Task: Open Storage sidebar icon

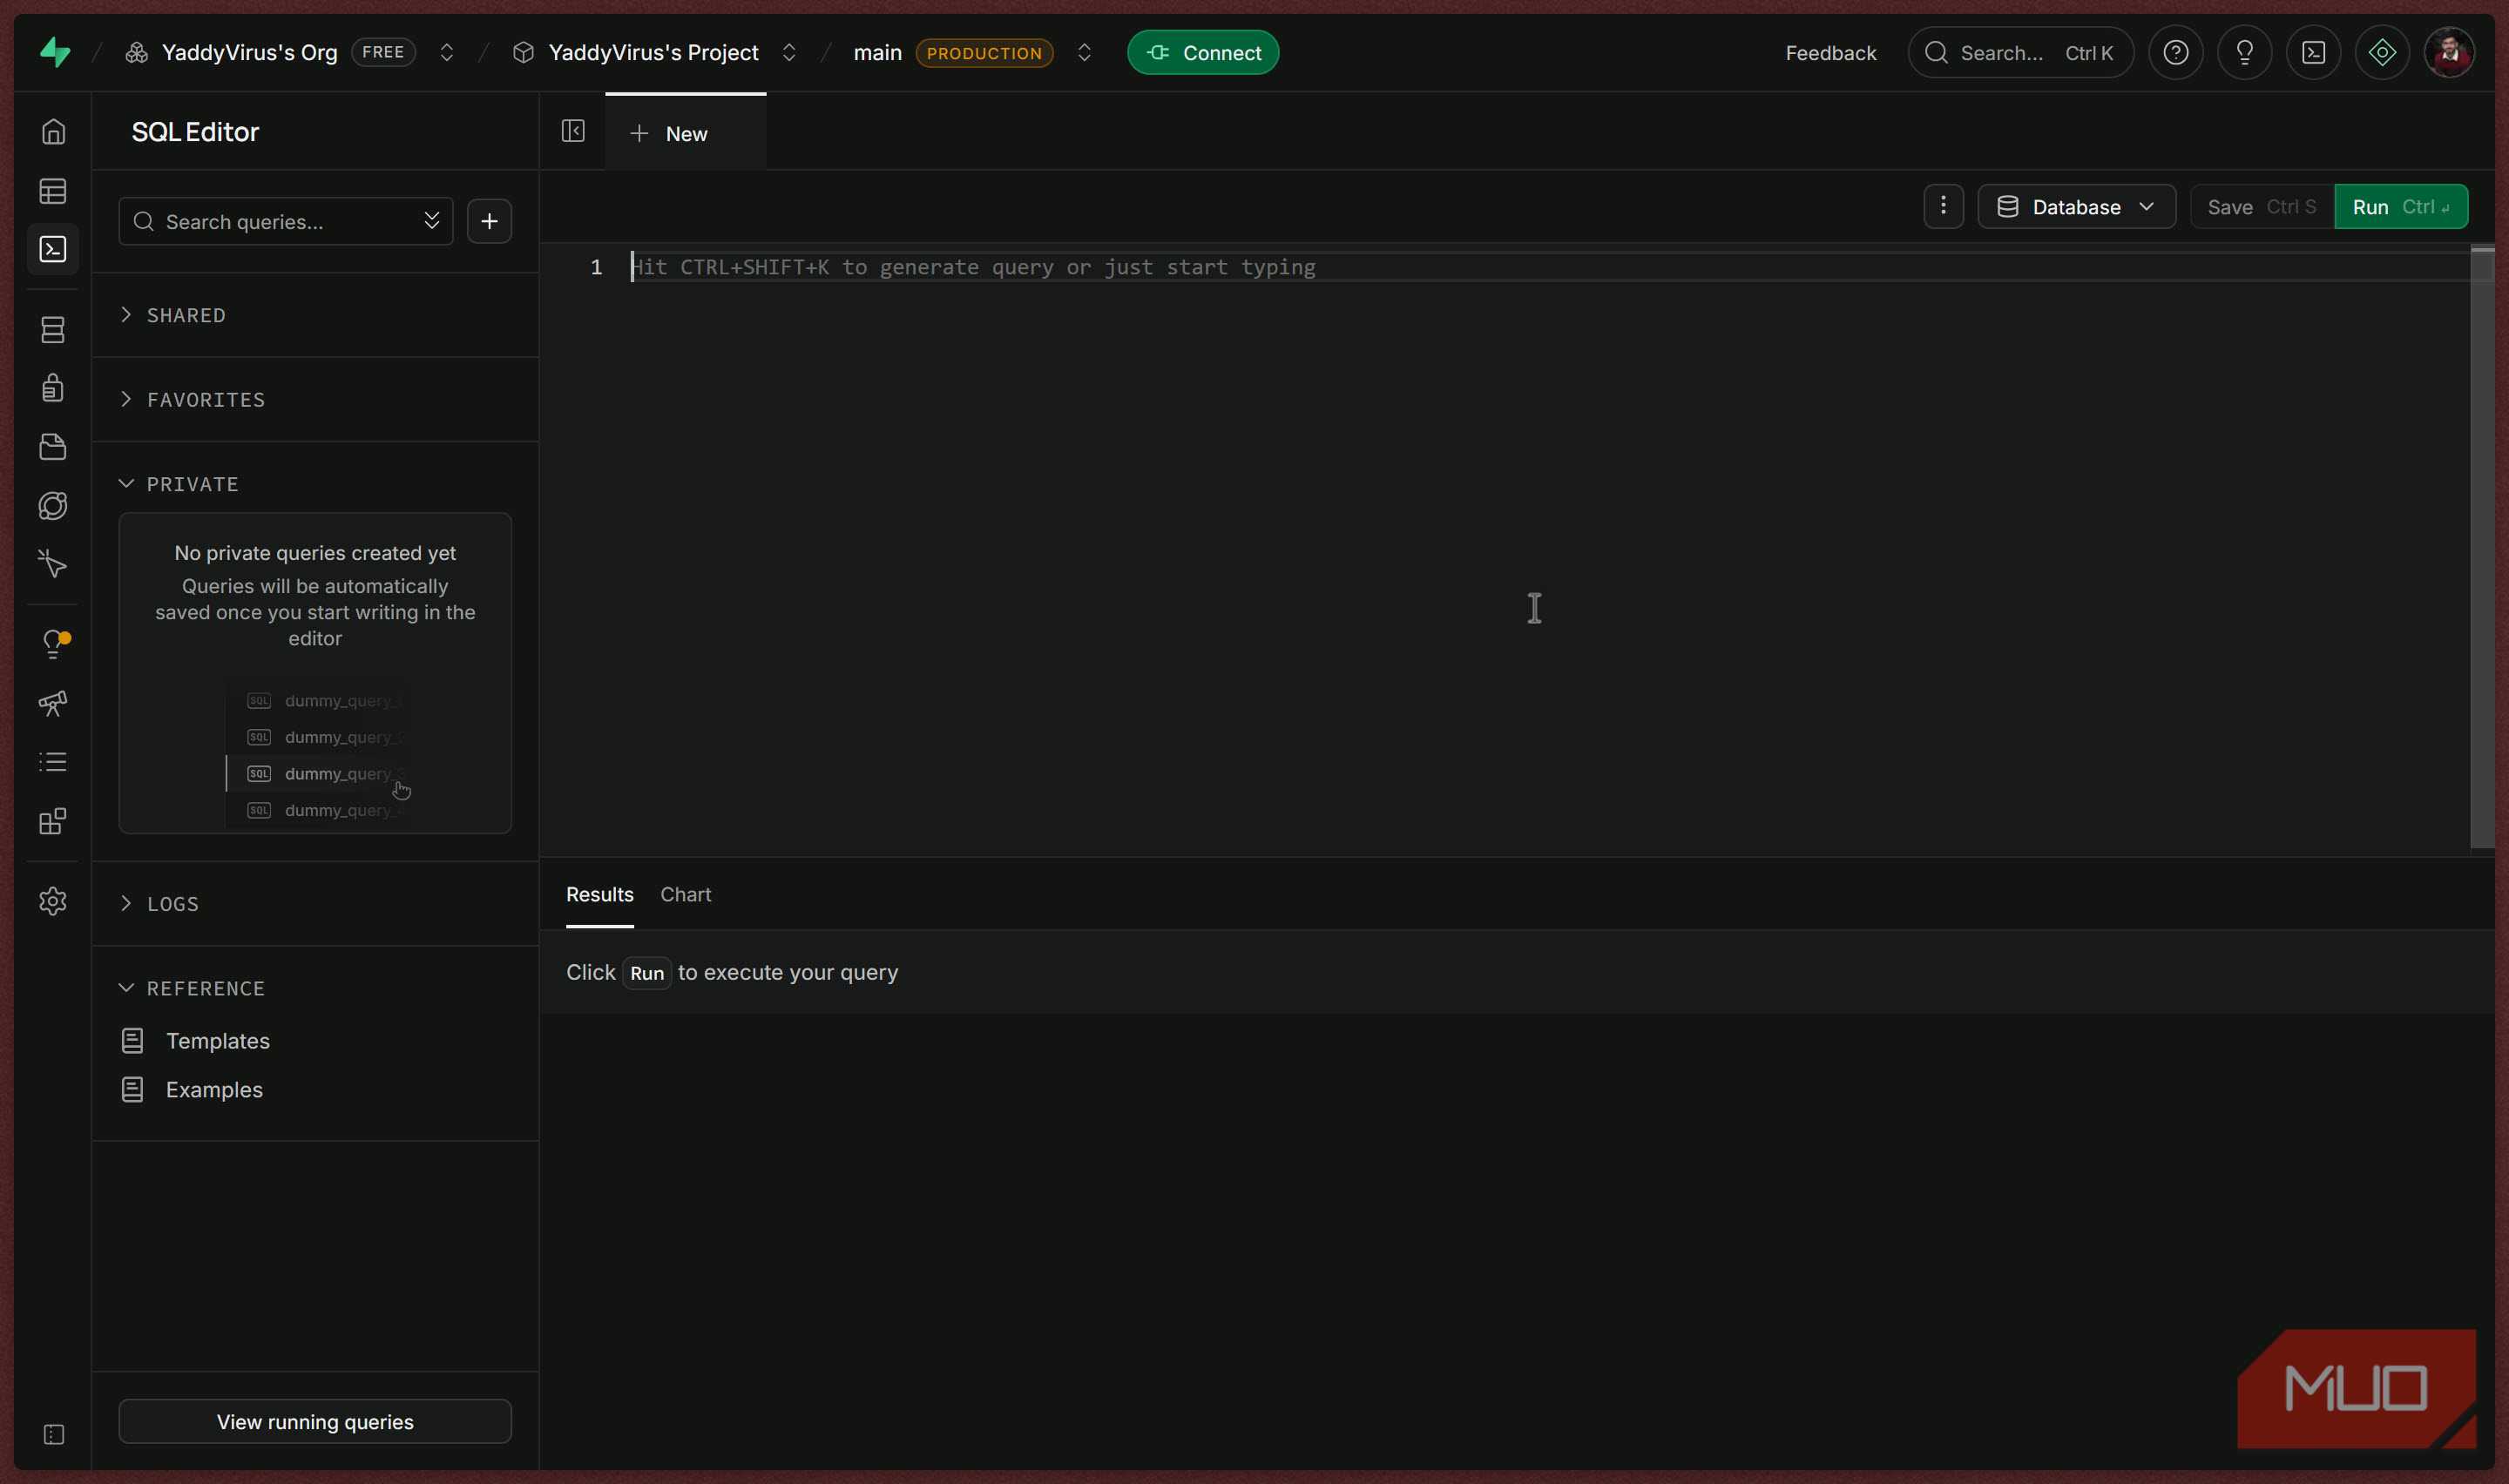Action: pos(53,447)
